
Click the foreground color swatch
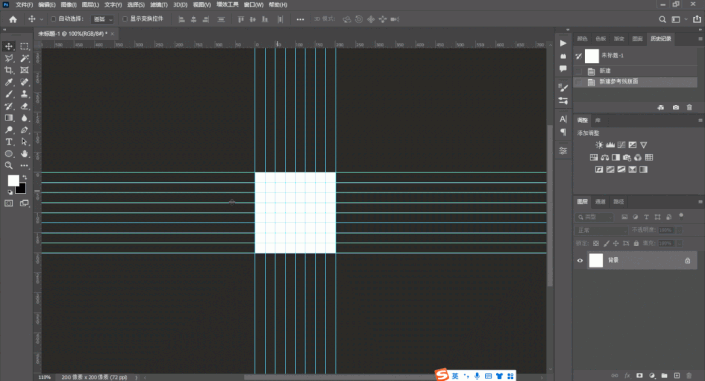13,180
